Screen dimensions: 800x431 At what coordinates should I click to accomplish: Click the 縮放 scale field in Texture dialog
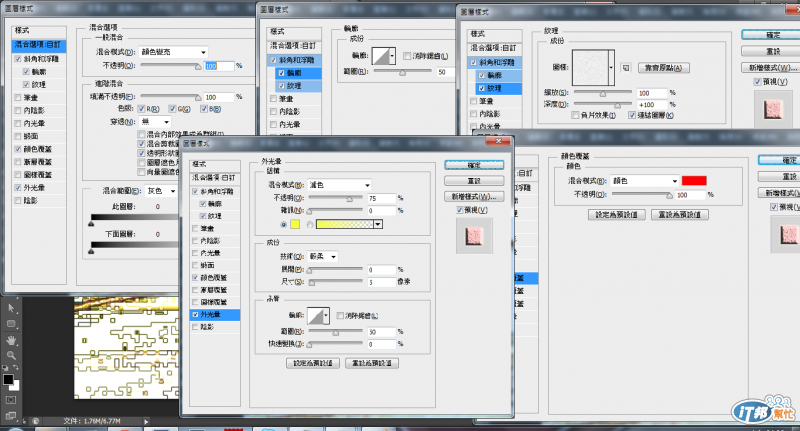point(652,93)
